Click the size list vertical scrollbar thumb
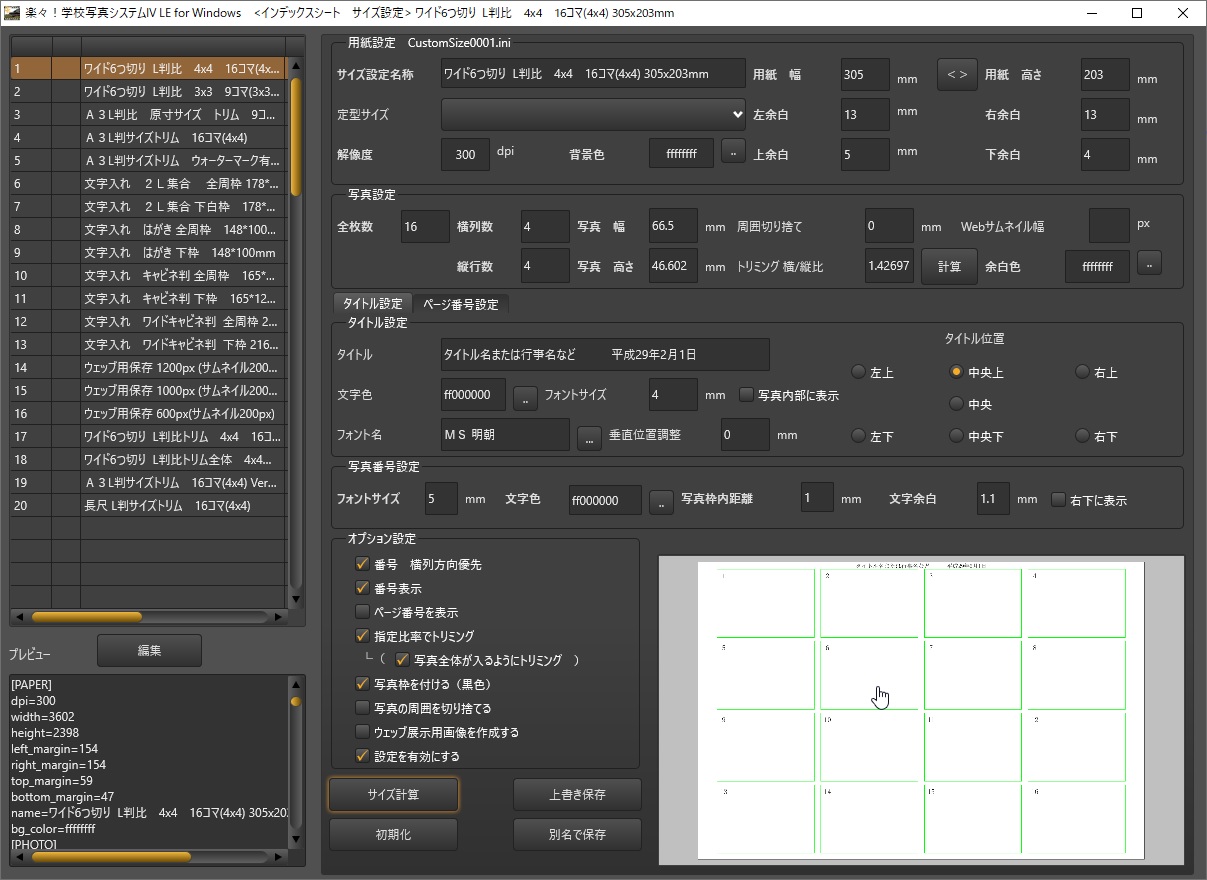Viewport: 1207px width, 880px height. click(x=295, y=137)
